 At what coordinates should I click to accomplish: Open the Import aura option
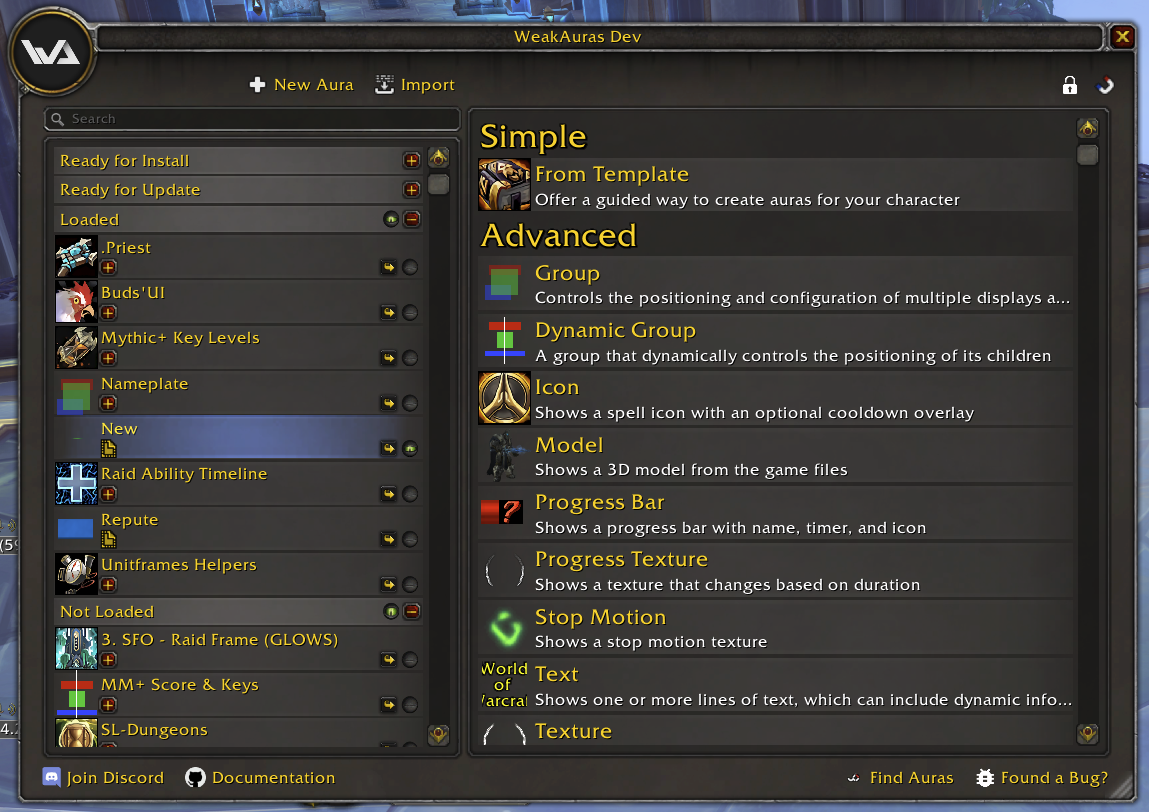click(x=415, y=85)
